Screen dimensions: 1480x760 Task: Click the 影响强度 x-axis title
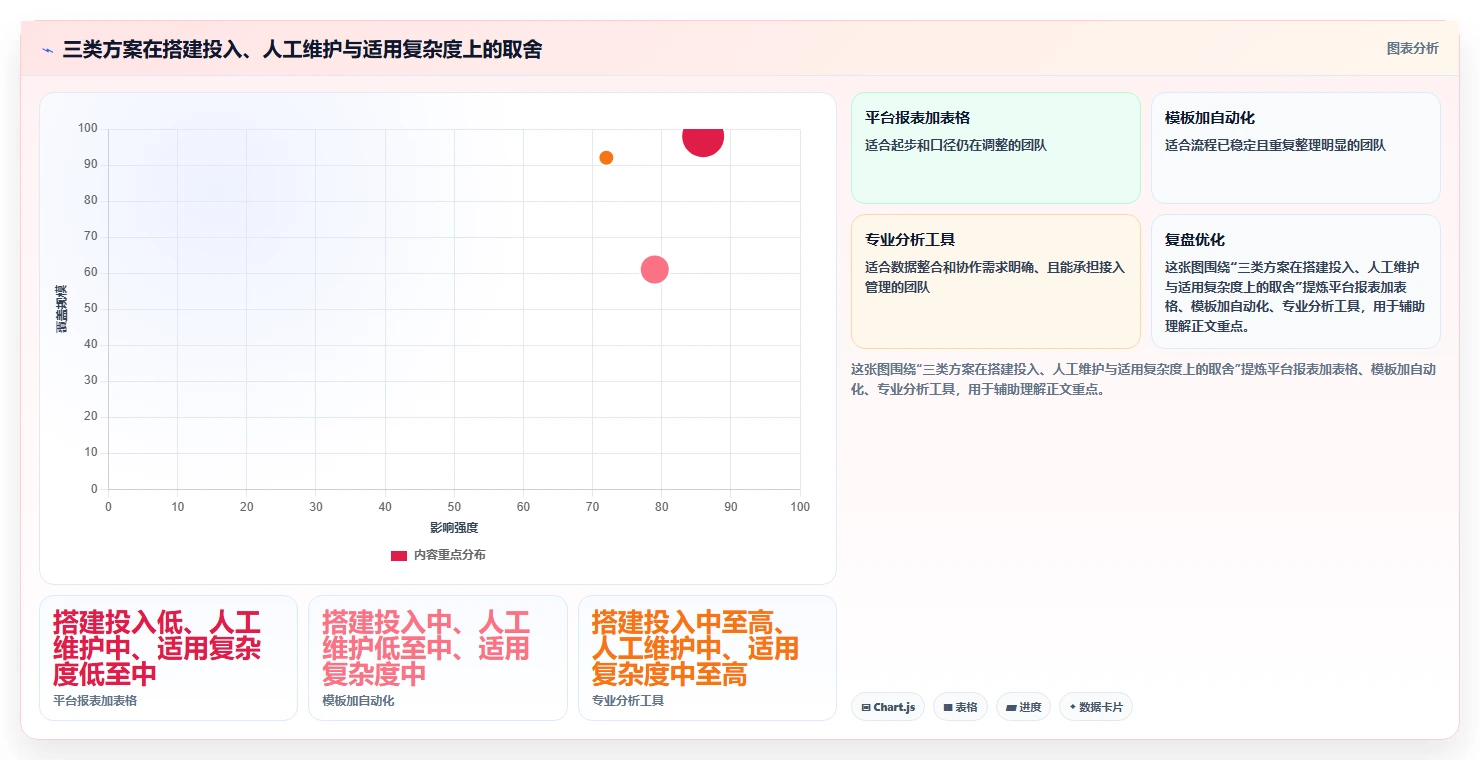(x=454, y=528)
